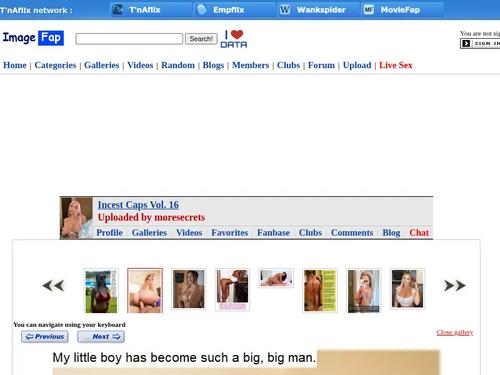
Task: Click the double left arrow in thumbnail strip
Action: pyautogui.click(x=53, y=286)
